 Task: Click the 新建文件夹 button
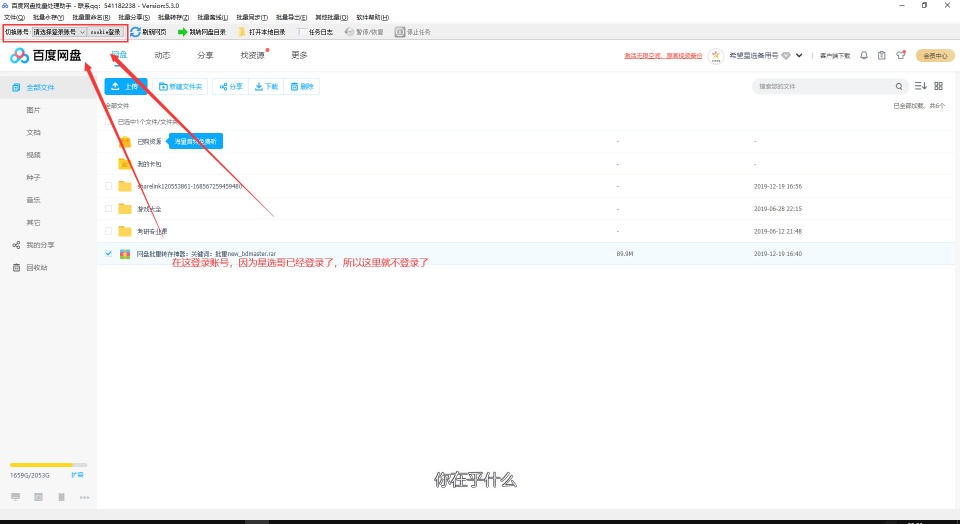(x=181, y=86)
